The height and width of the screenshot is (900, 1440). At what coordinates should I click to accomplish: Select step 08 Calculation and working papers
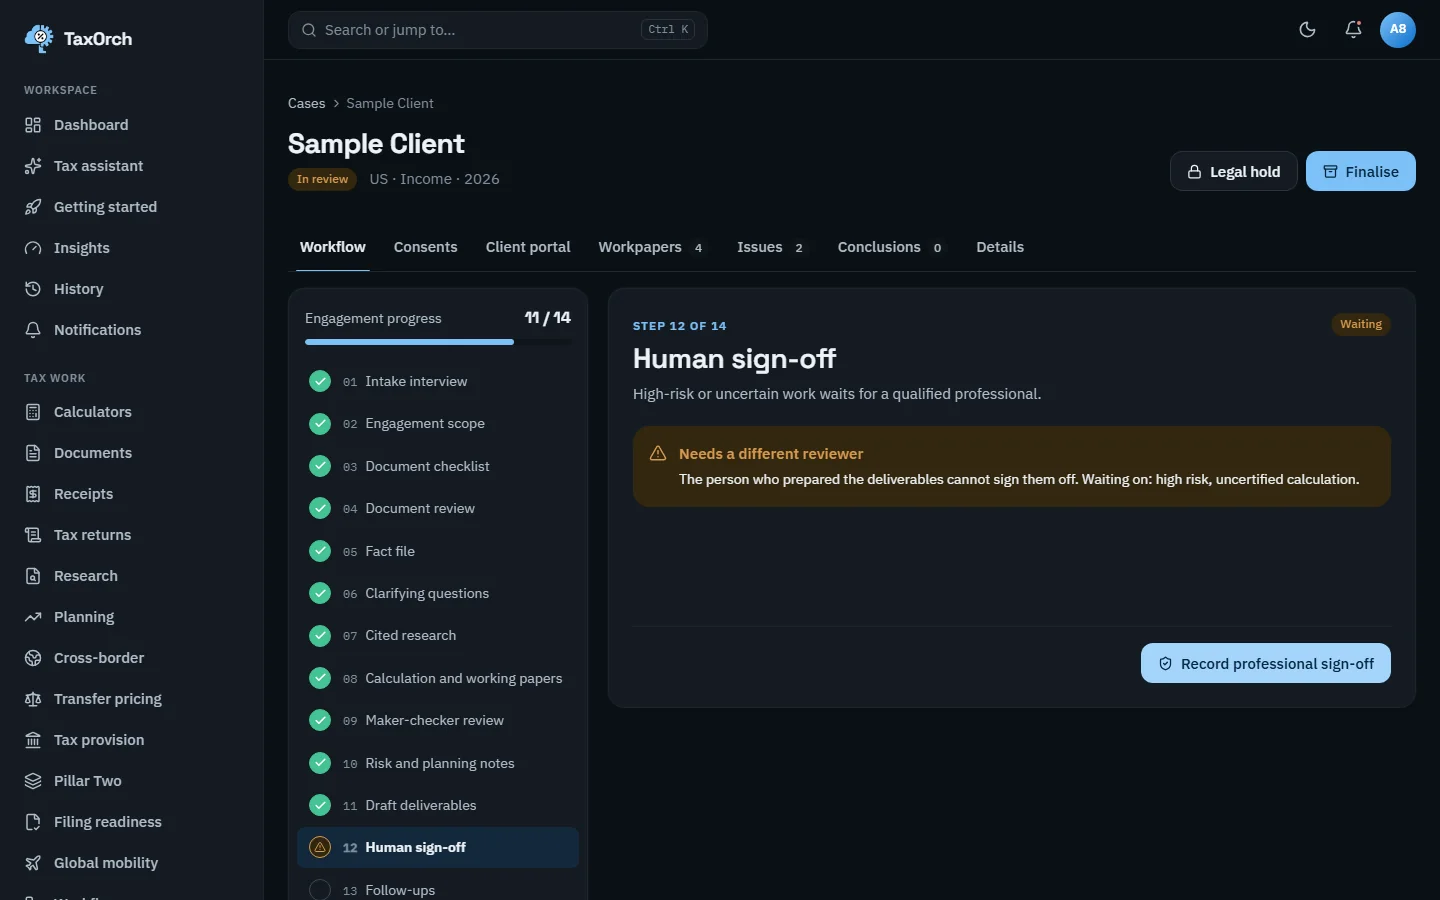438,678
